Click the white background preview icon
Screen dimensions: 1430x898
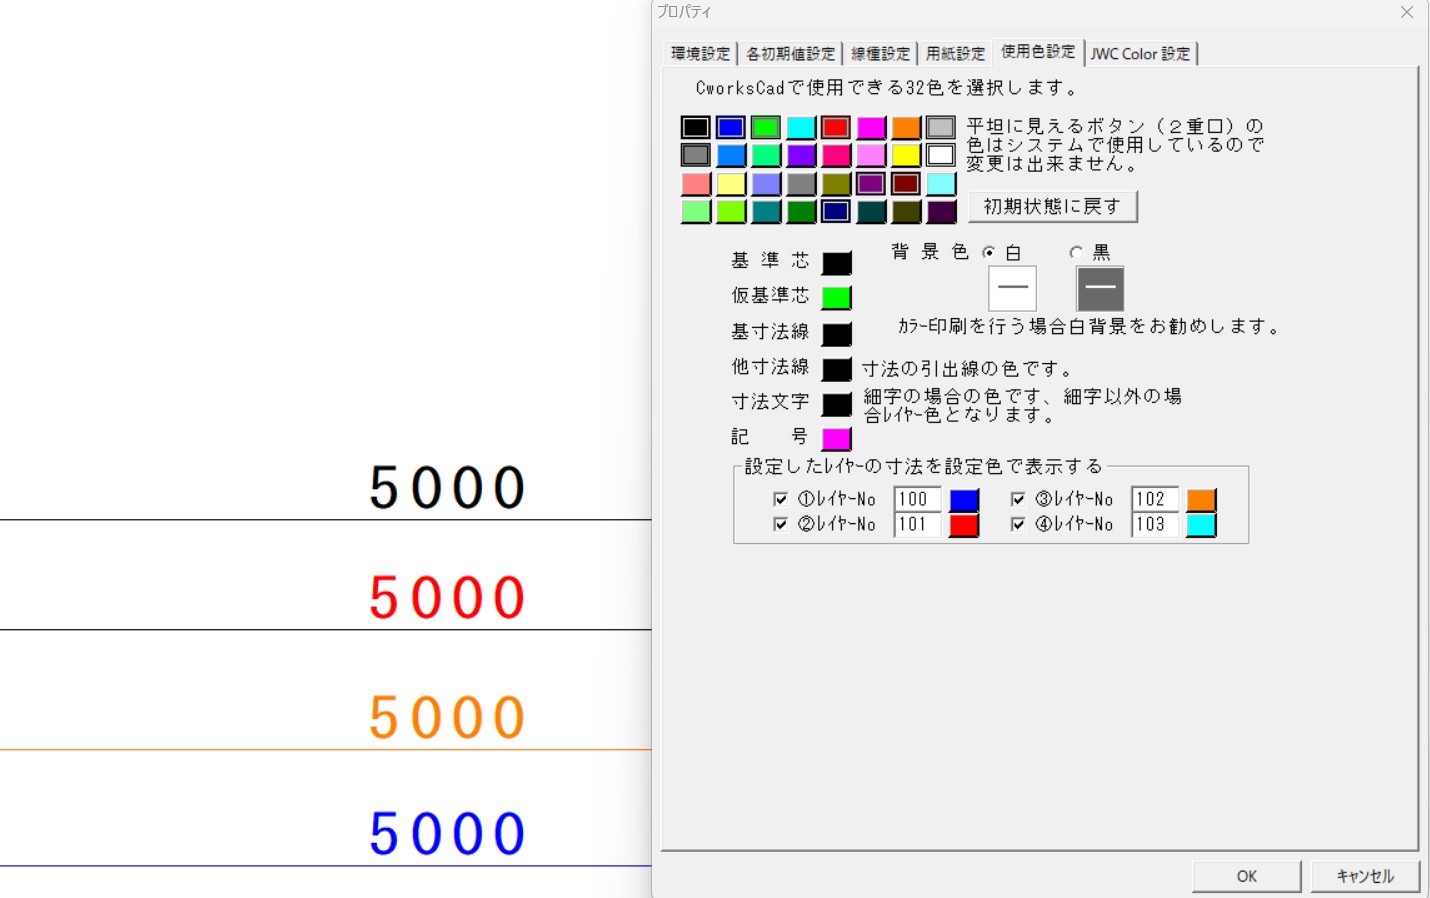pos(1012,288)
